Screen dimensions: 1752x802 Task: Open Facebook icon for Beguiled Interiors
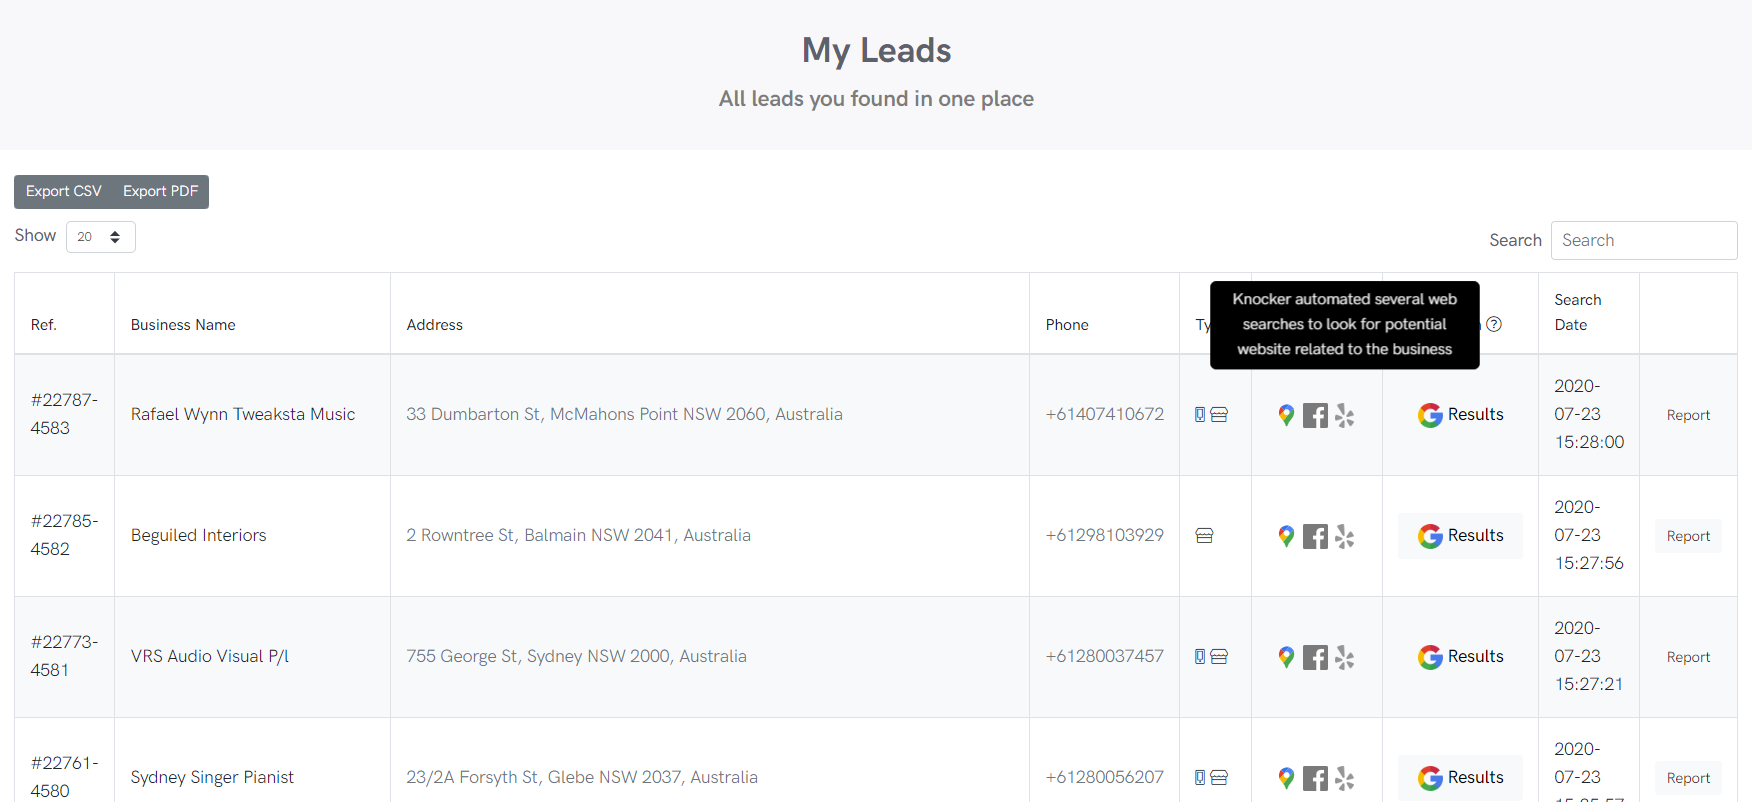click(1315, 537)
